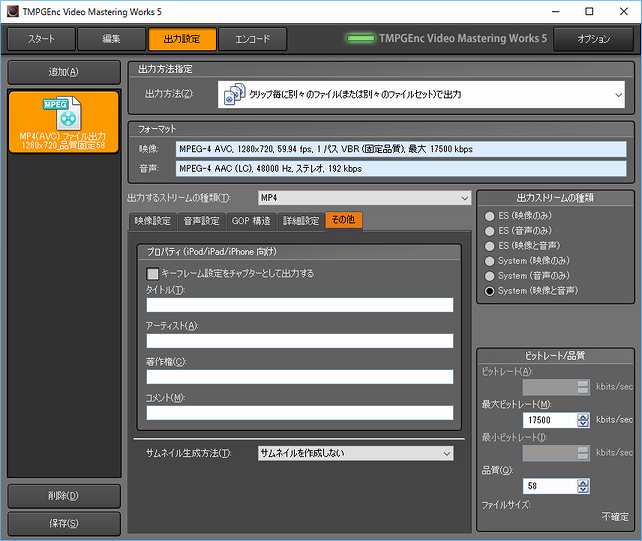
Task: Open the 詳細設定 tab
Action: pos(301,221)
